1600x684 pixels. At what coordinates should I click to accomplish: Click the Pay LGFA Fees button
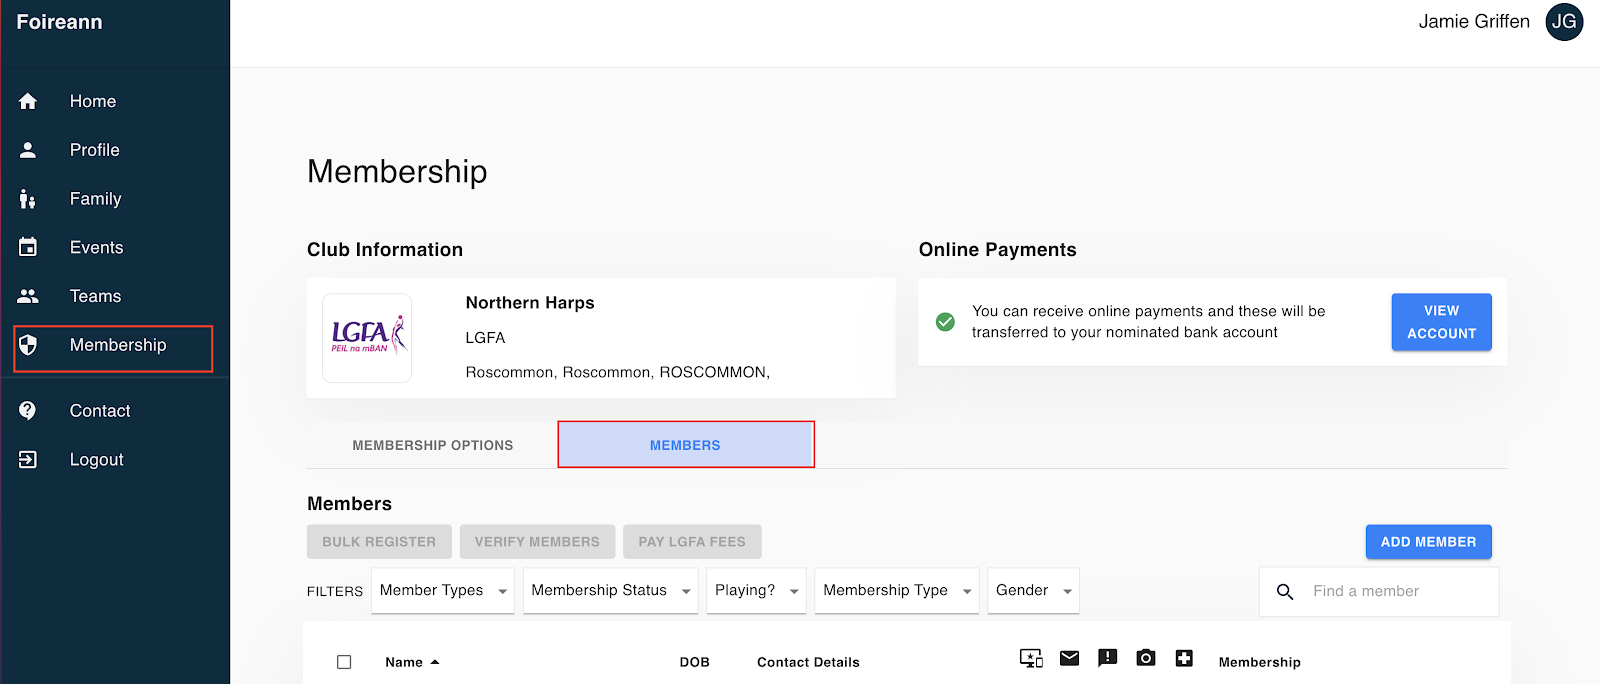point(692,542)
